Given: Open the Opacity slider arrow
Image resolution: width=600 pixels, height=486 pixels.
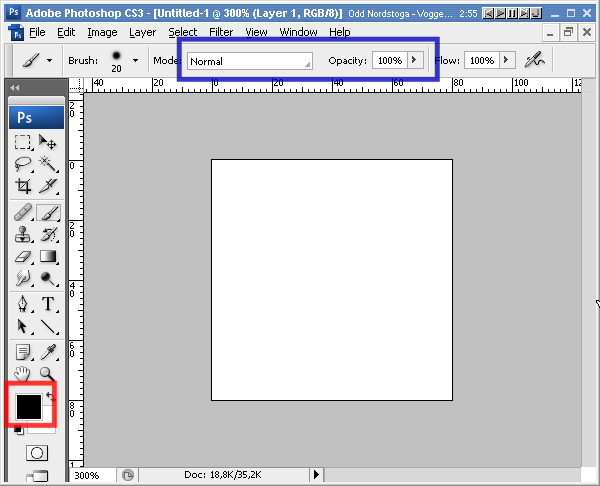Looking at the screenshot, I should [415, 60].
